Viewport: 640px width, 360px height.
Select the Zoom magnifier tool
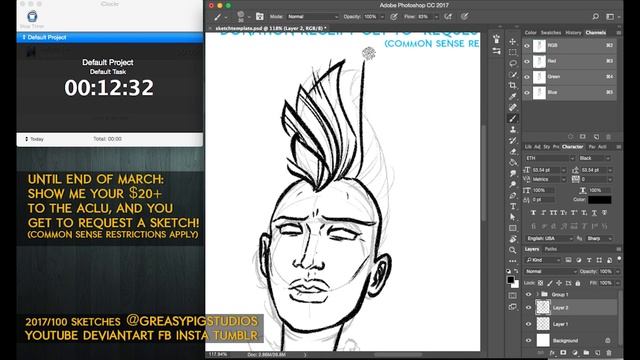[x=513, y=250]
